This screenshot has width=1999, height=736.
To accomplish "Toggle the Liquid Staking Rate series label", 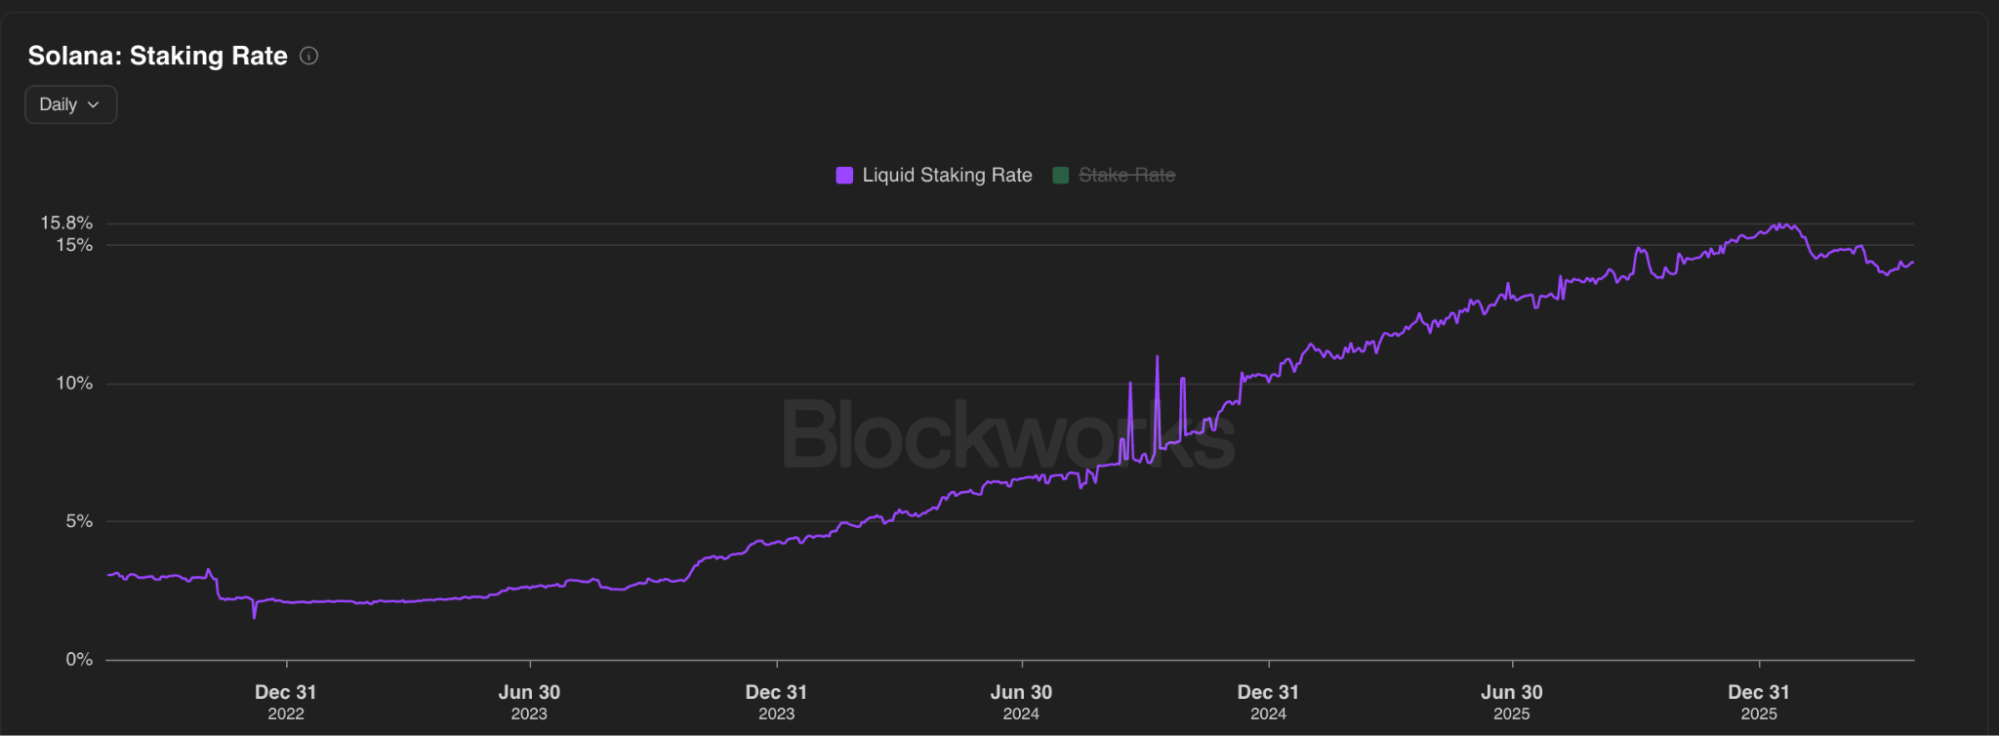I will 946,175.
